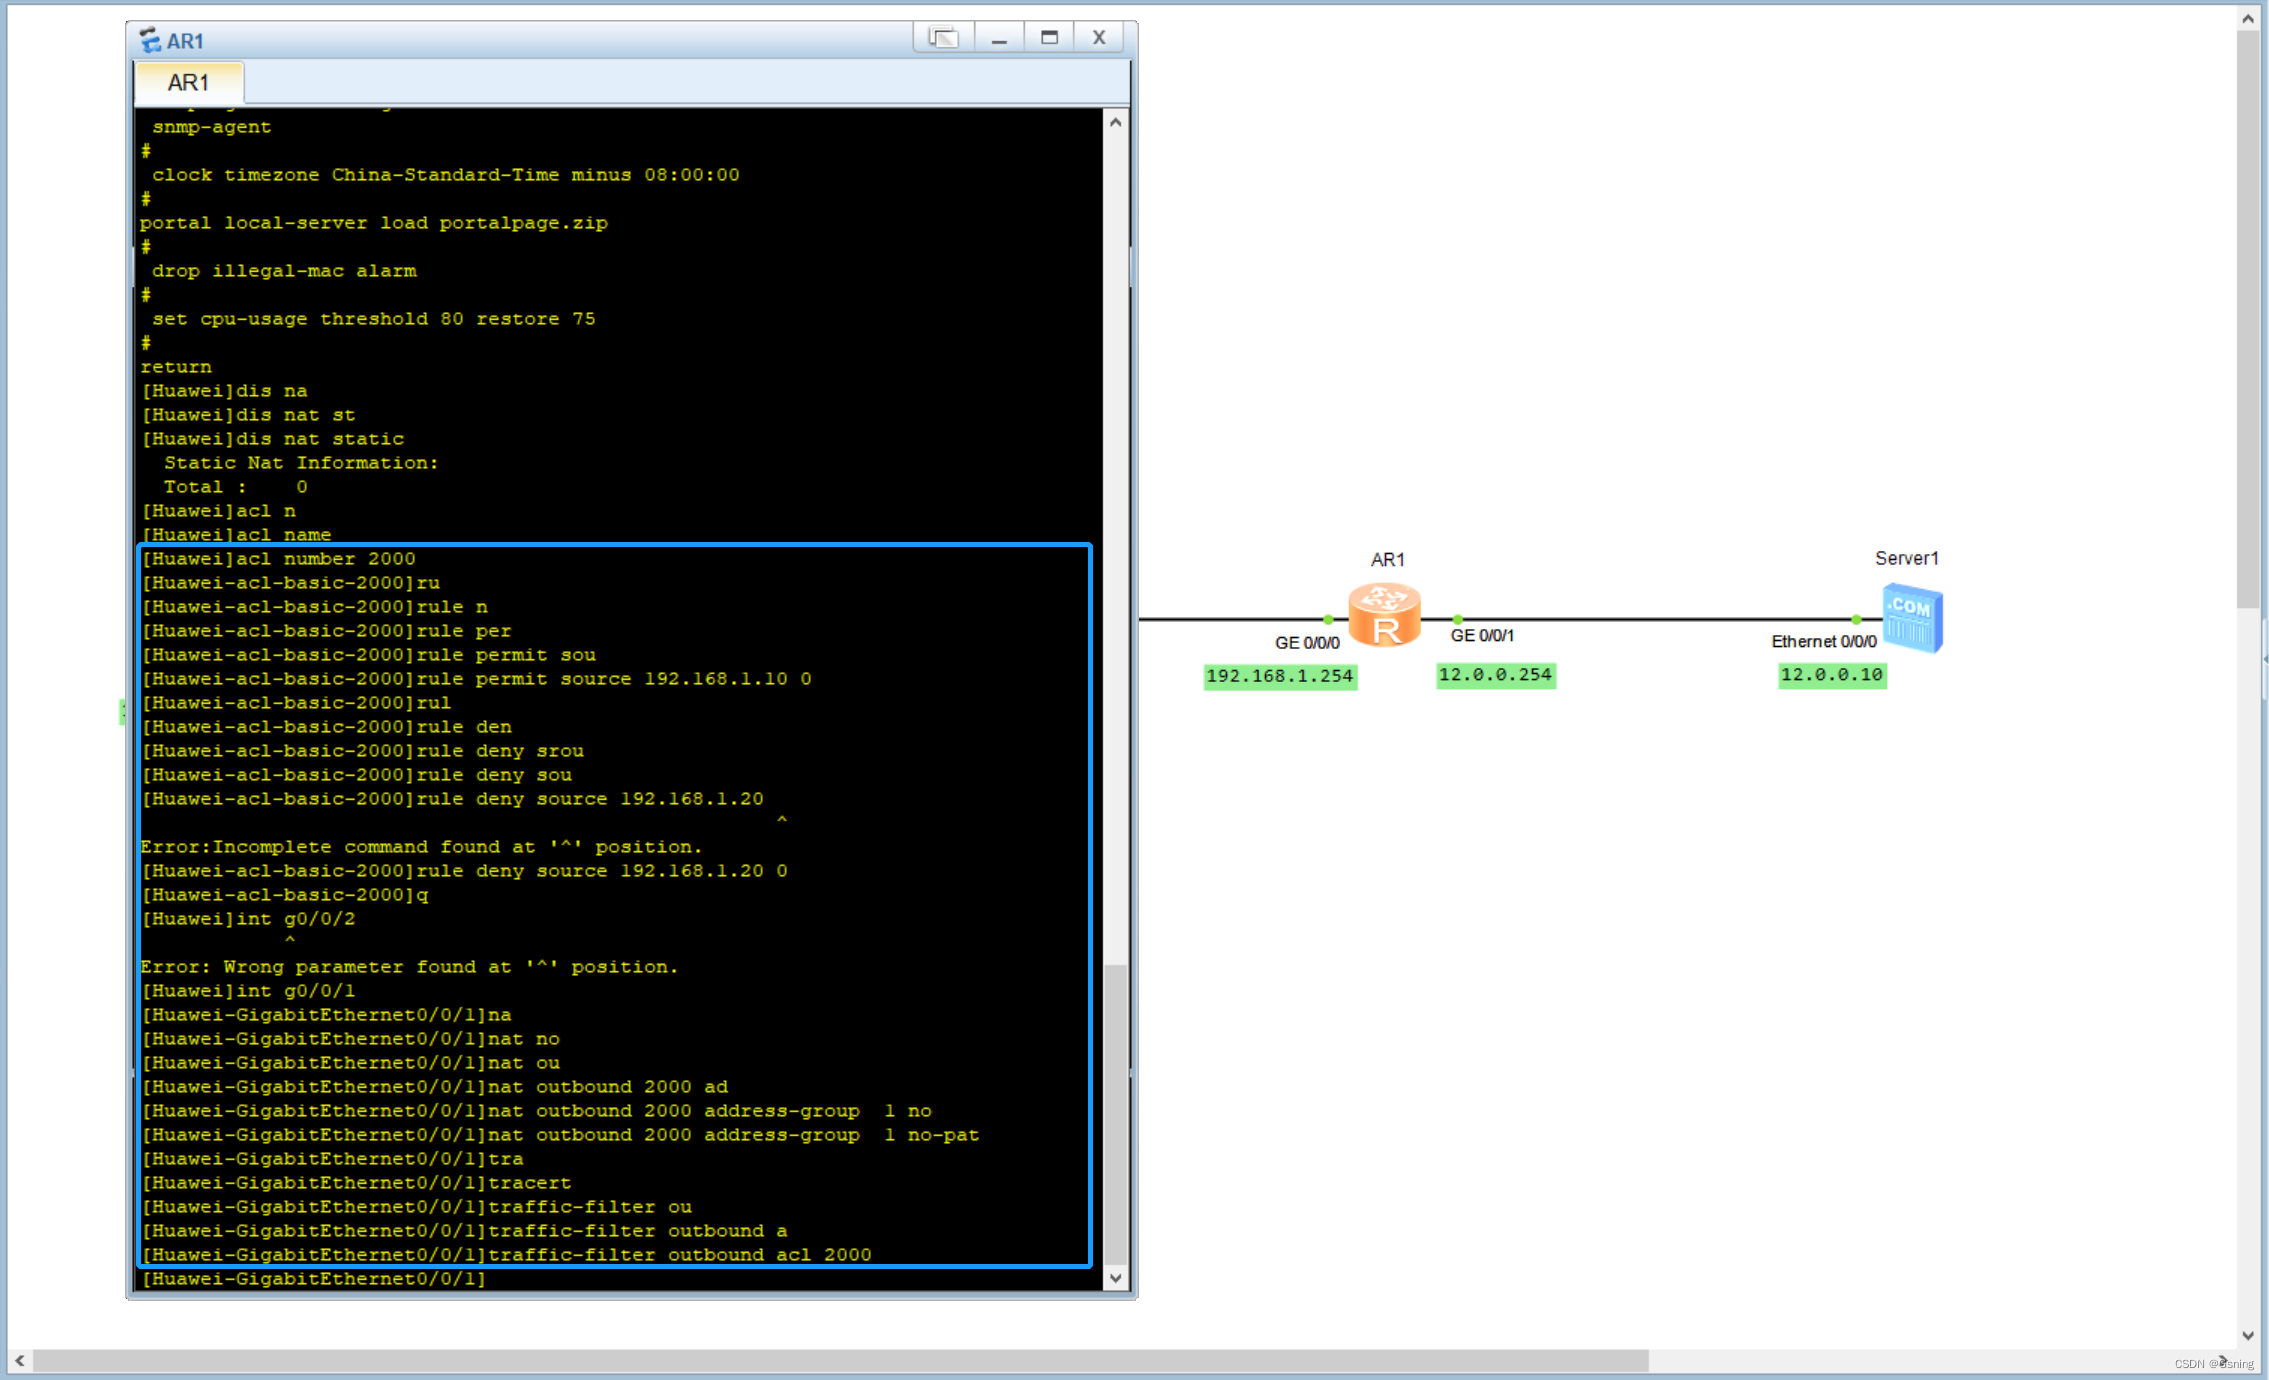Click the canvas scroll-up arrow
This screenshot has height=1380, width=2269.
tap(2248, 18)
